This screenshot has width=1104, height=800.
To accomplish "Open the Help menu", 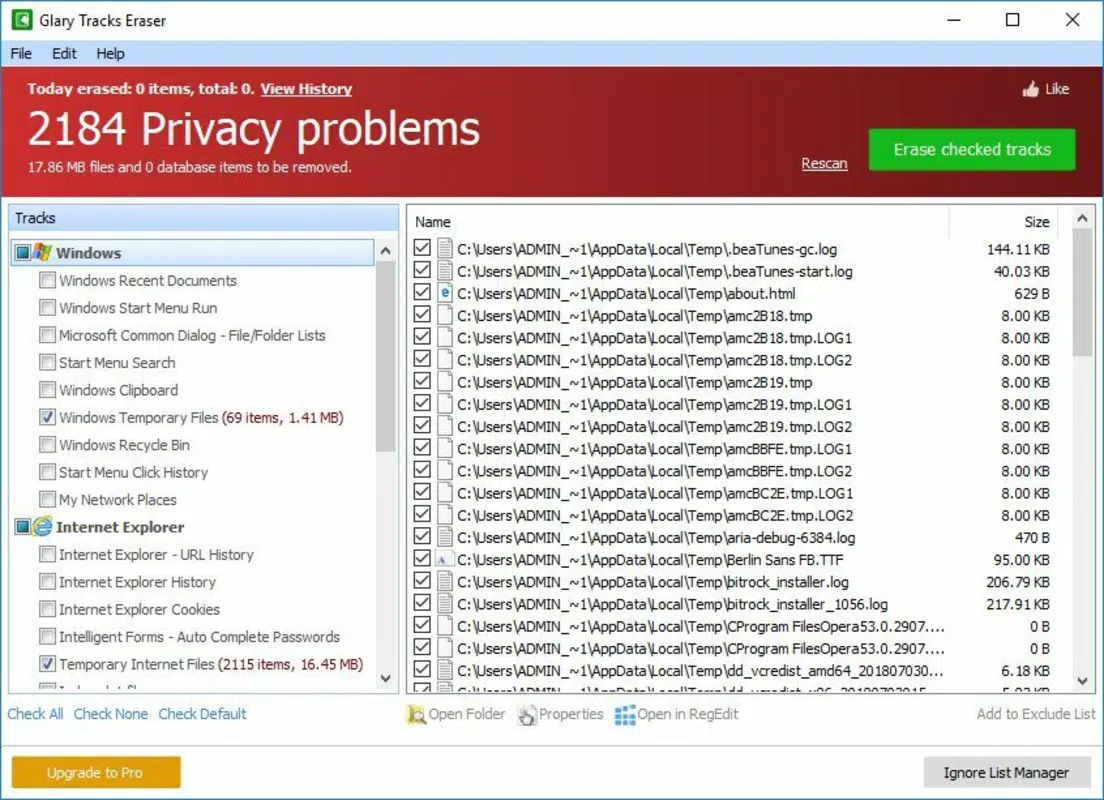I will tap(111, 54).
